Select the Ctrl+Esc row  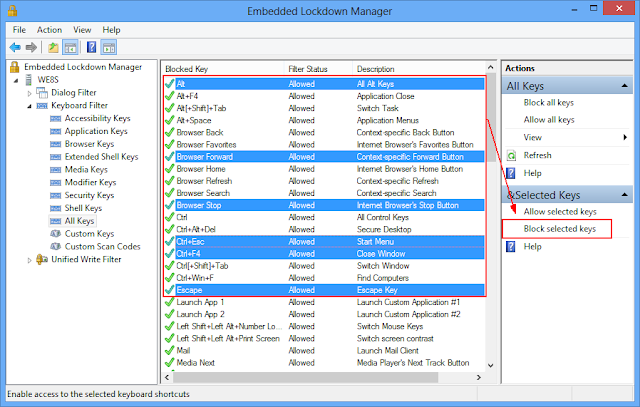pos(324,242)
